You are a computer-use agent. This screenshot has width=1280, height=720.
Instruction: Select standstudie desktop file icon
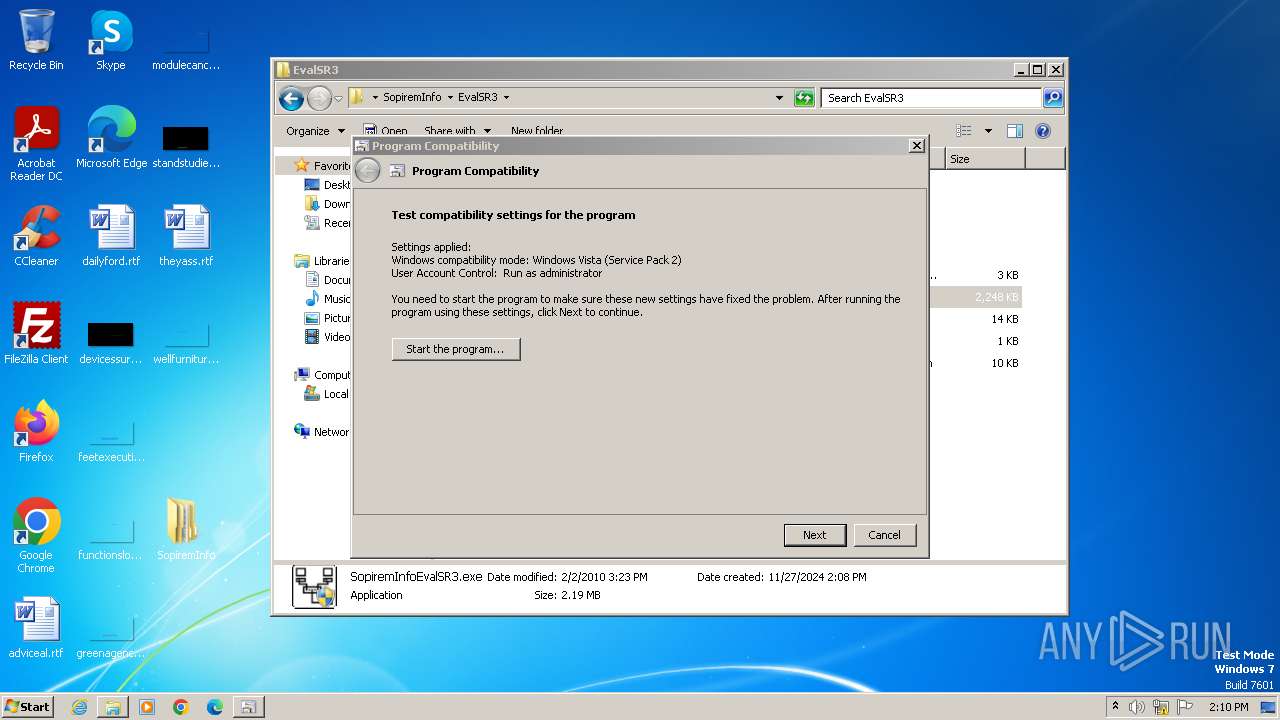pos(186,144)
